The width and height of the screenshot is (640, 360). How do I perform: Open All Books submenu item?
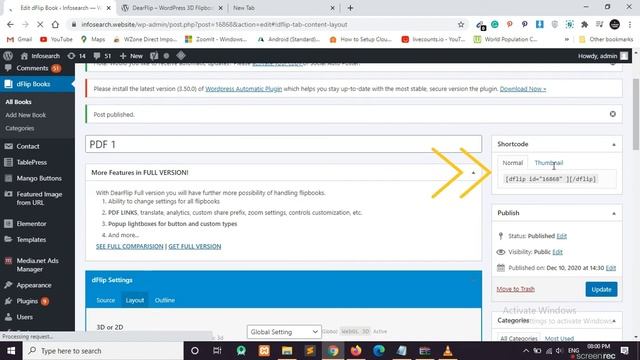click(x=18, y=102)
